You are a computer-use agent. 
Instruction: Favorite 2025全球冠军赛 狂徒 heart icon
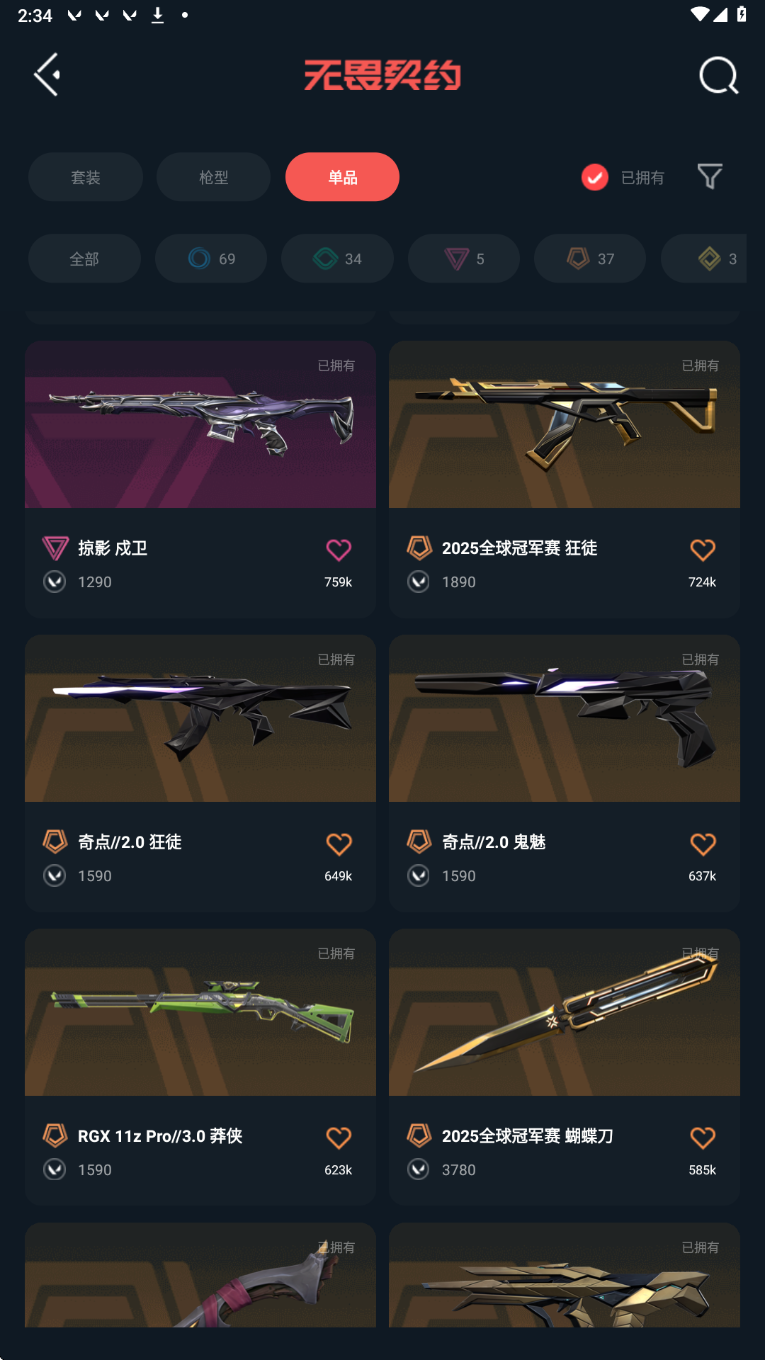click(x=703, y=549)
